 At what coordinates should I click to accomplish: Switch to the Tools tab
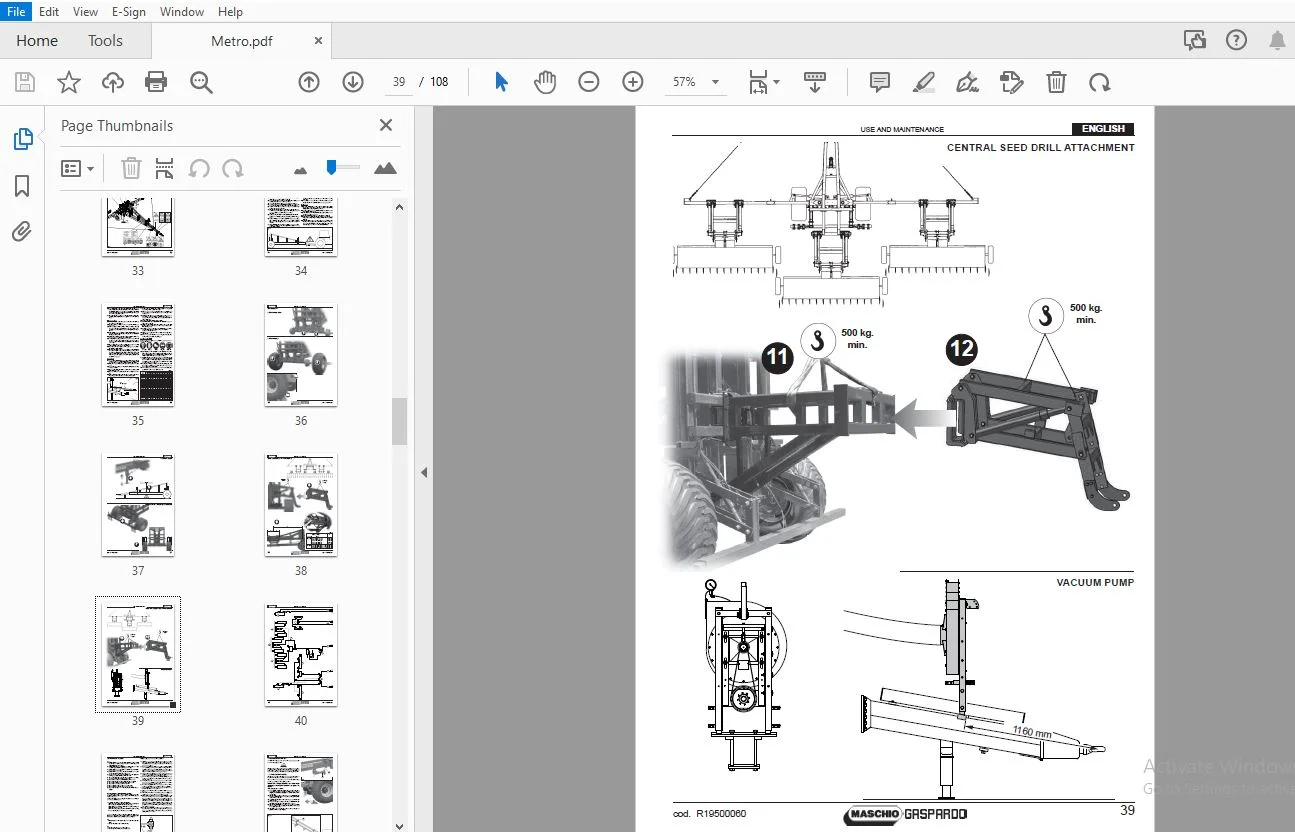105,41
